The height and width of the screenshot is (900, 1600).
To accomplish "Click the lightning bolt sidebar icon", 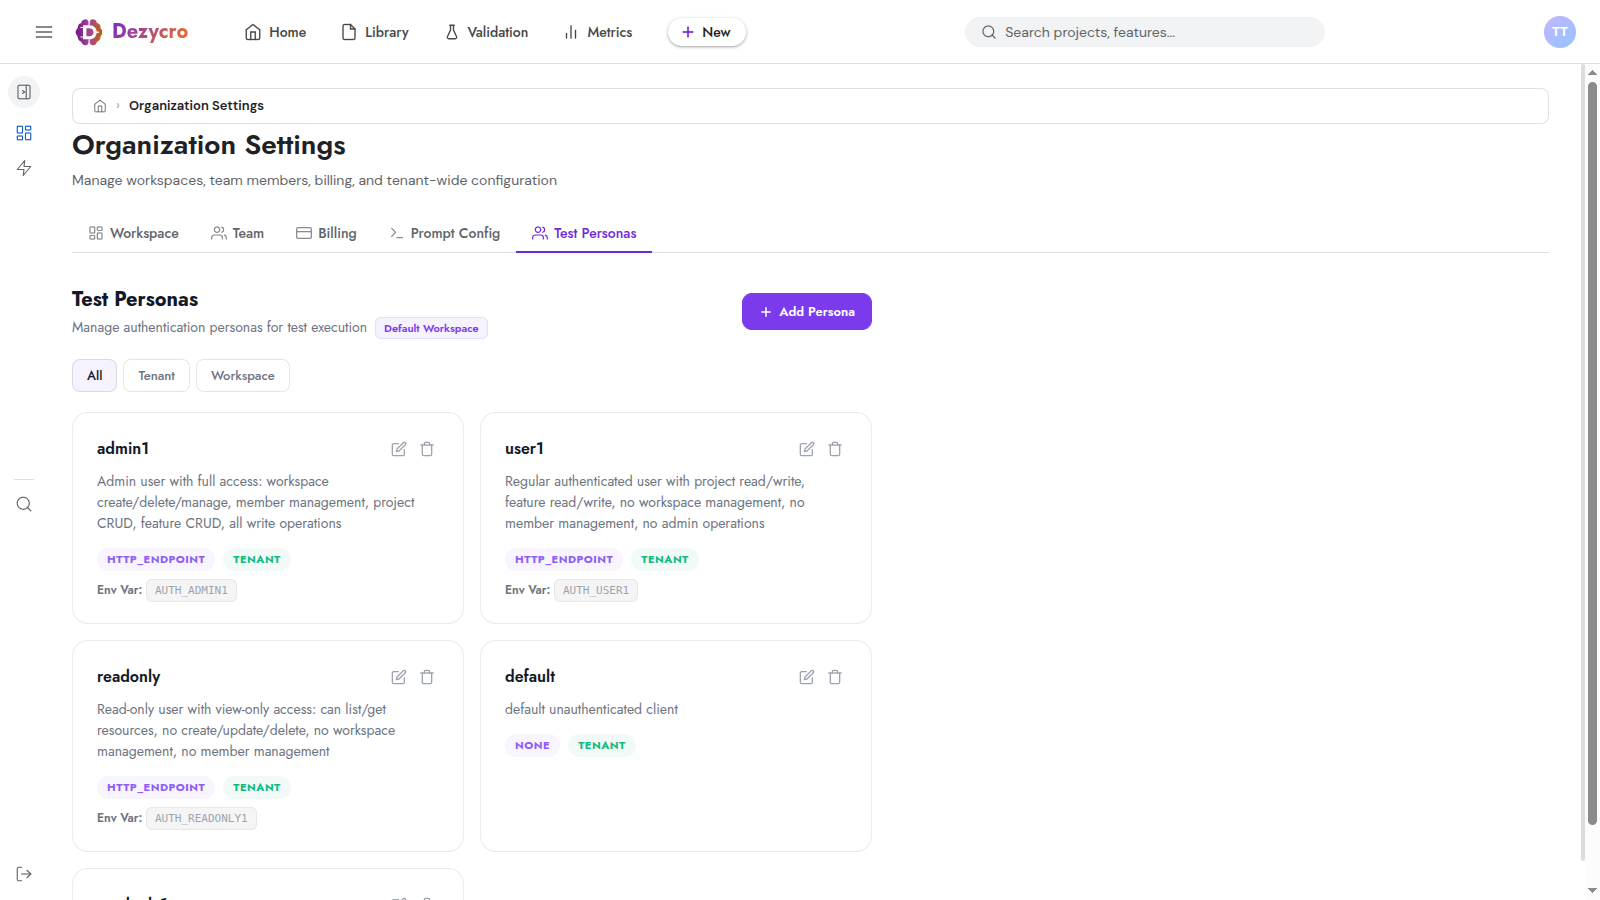I will (24, 168).
